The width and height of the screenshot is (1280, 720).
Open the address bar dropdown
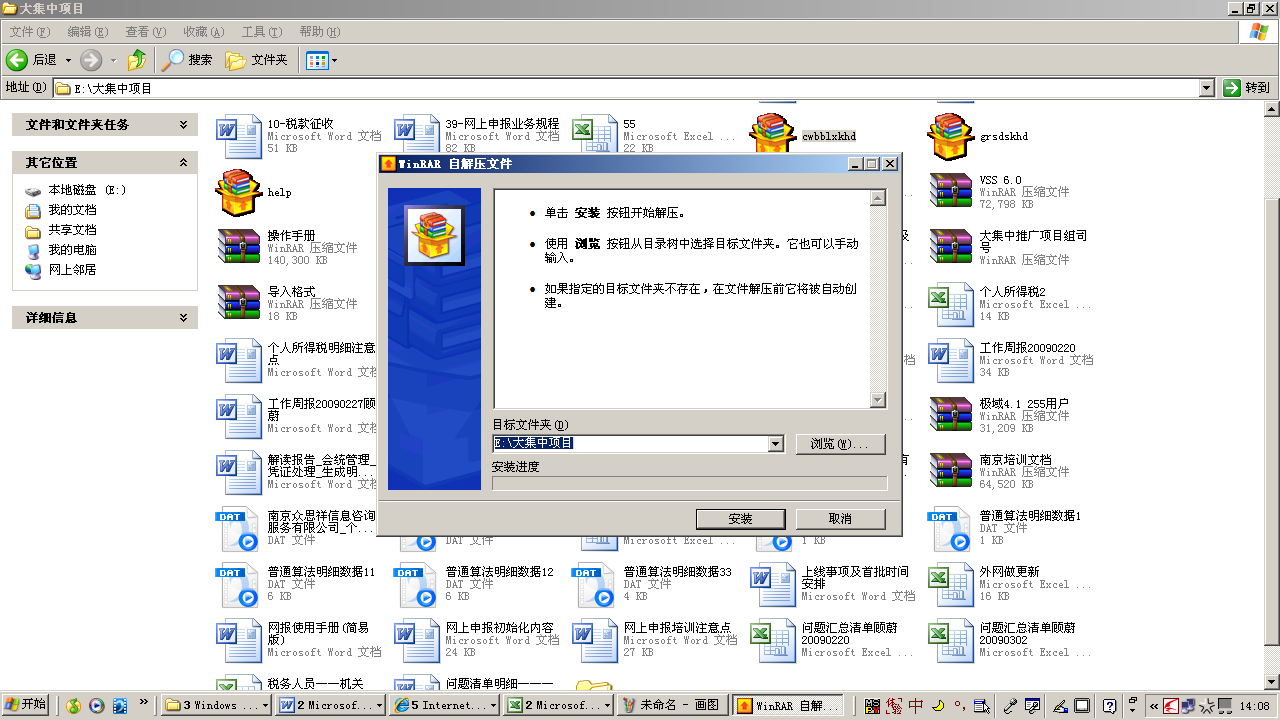pyautogui.click(x=1206, y=88)
